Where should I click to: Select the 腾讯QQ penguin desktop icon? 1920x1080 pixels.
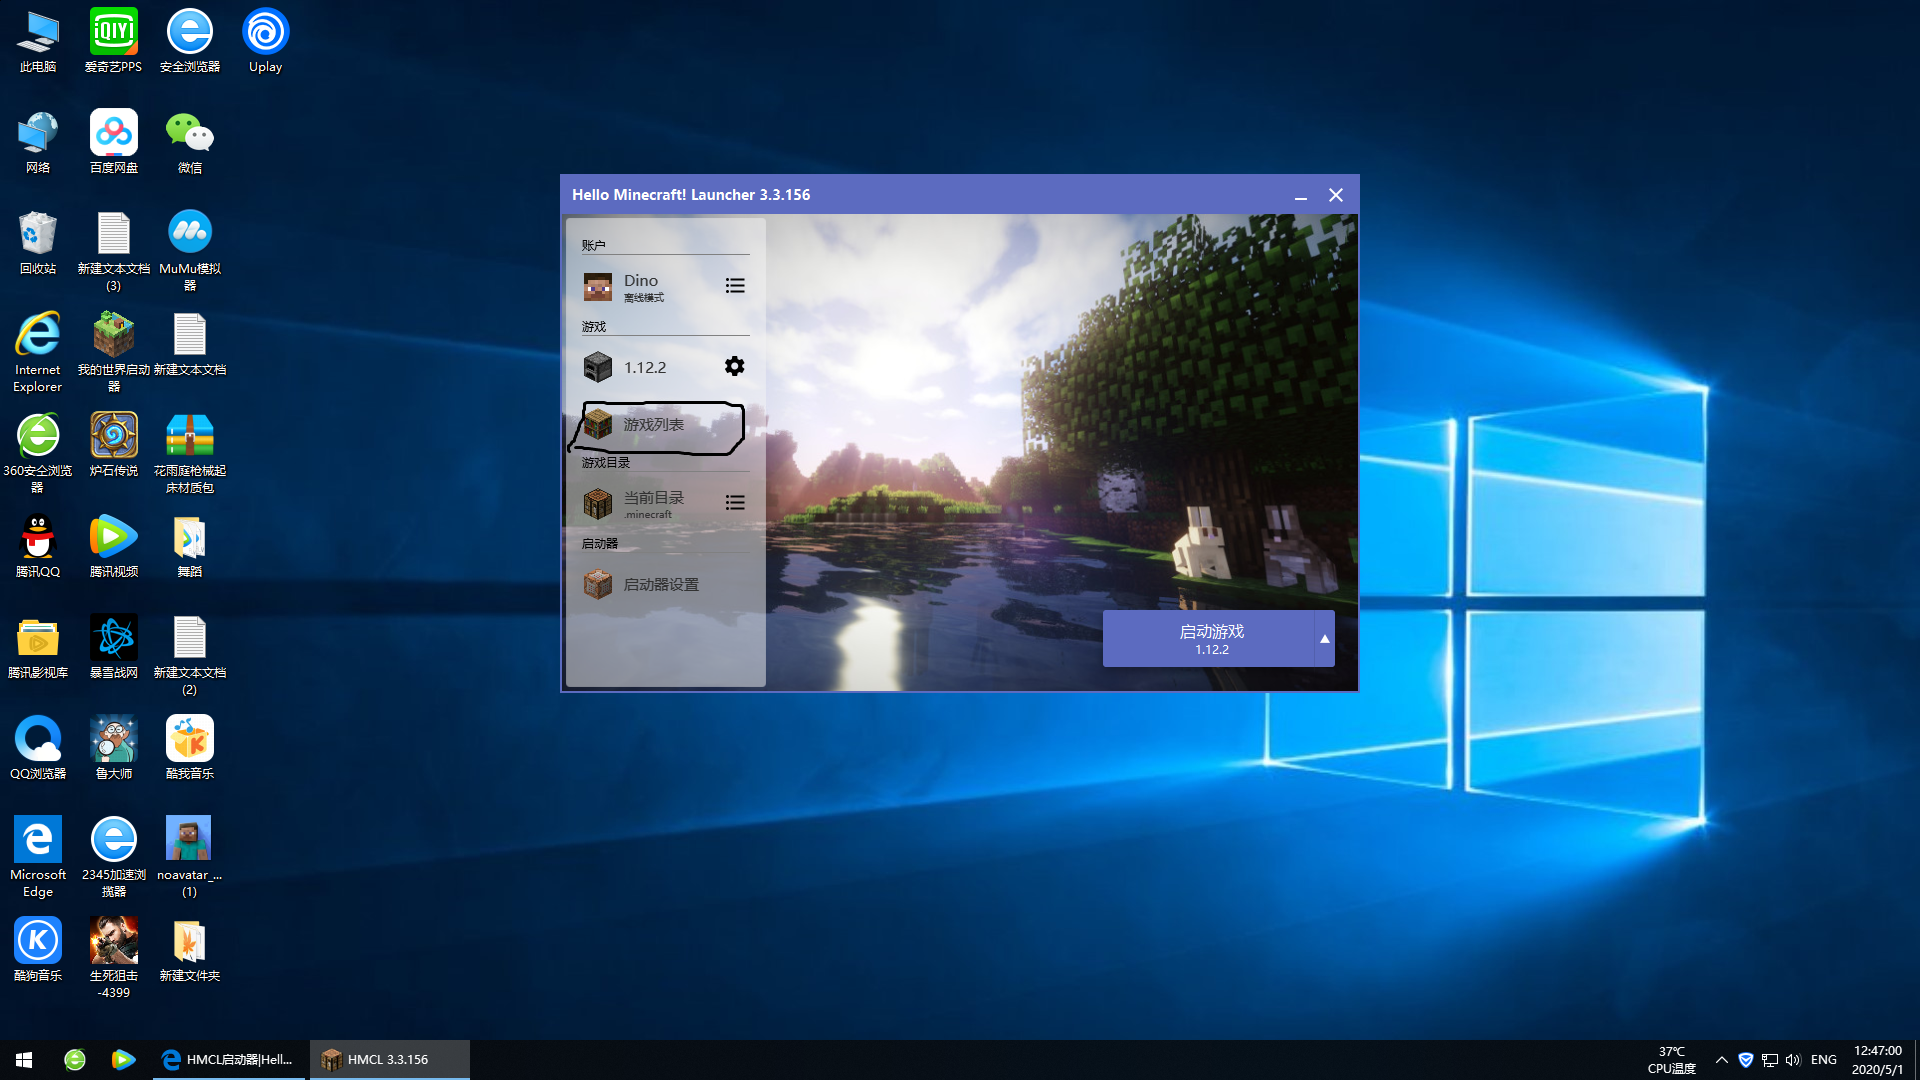click(x=38, y=546)
